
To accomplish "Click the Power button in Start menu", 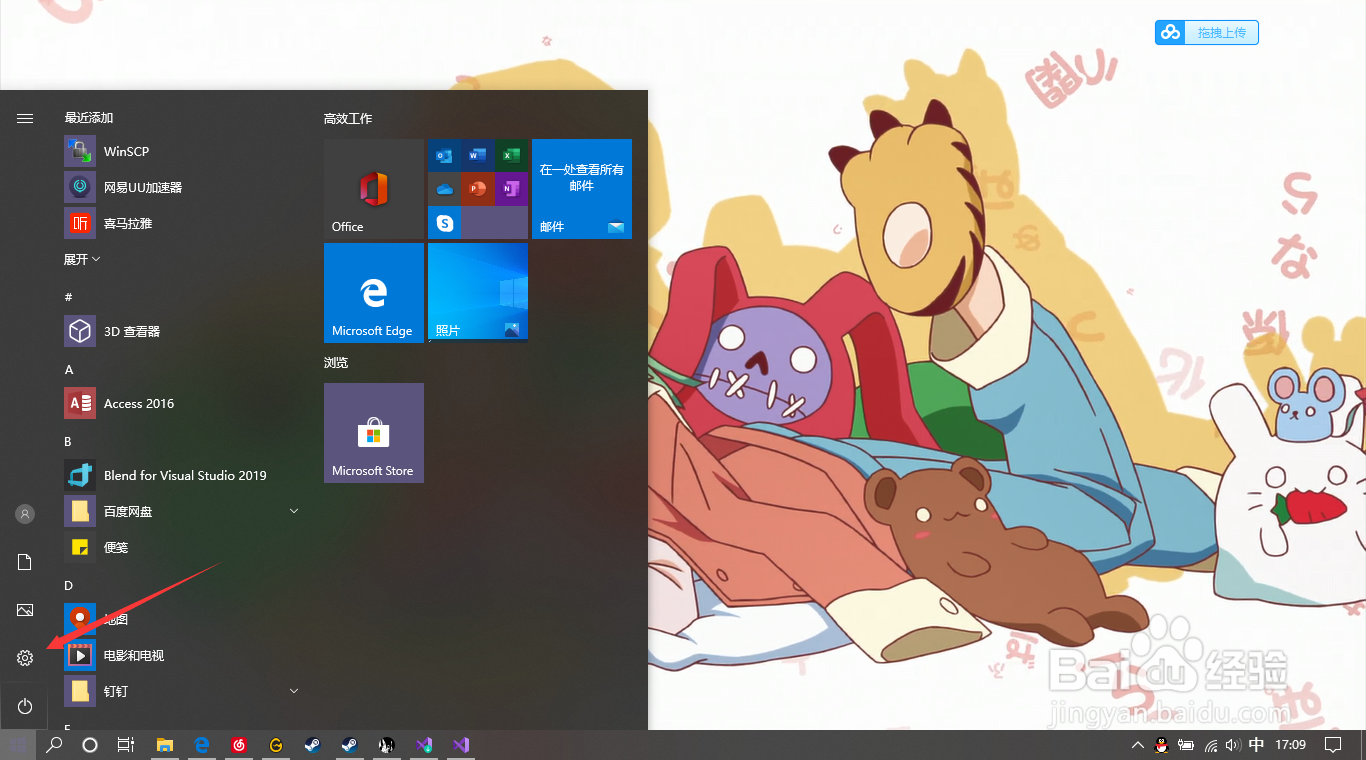I will [25, 706].
